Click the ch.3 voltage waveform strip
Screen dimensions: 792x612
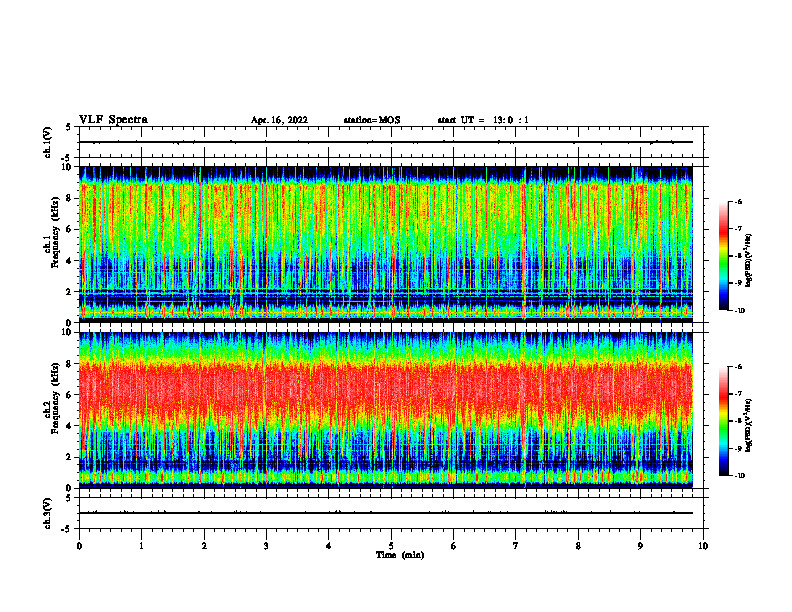(x=391, y=513)
